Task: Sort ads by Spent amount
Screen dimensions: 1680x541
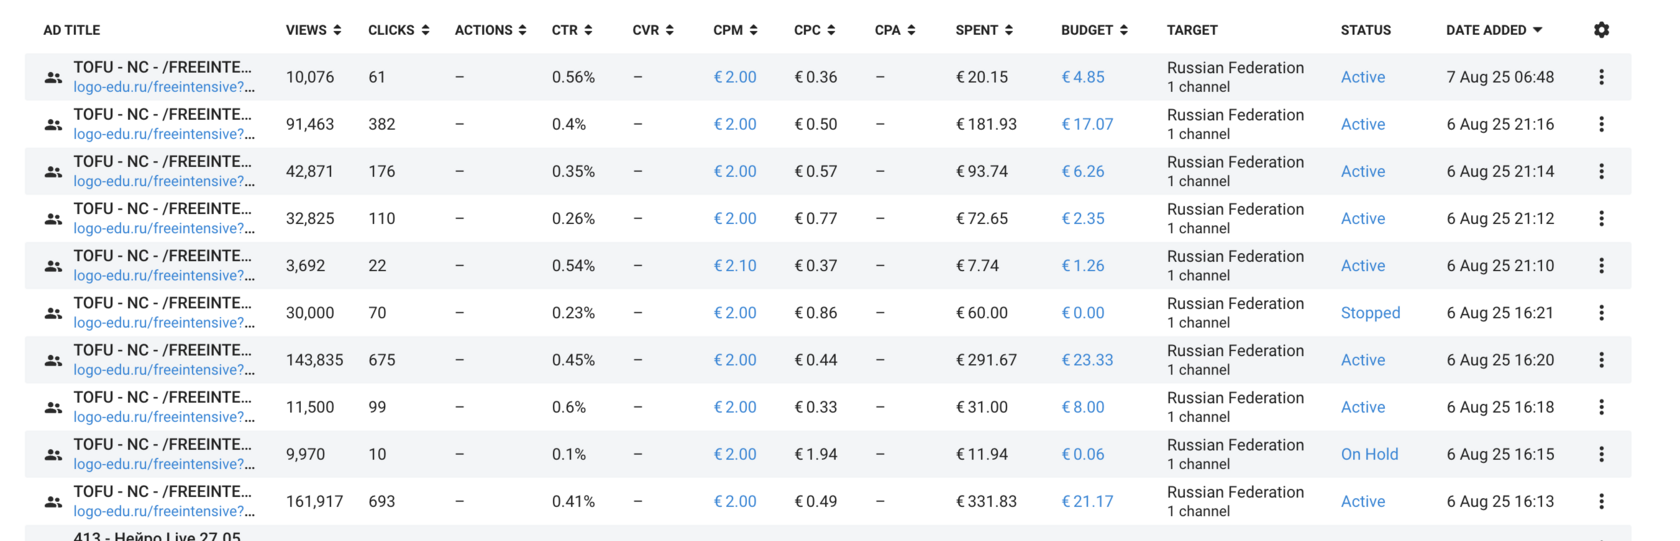Action: (x=984, y=30)
